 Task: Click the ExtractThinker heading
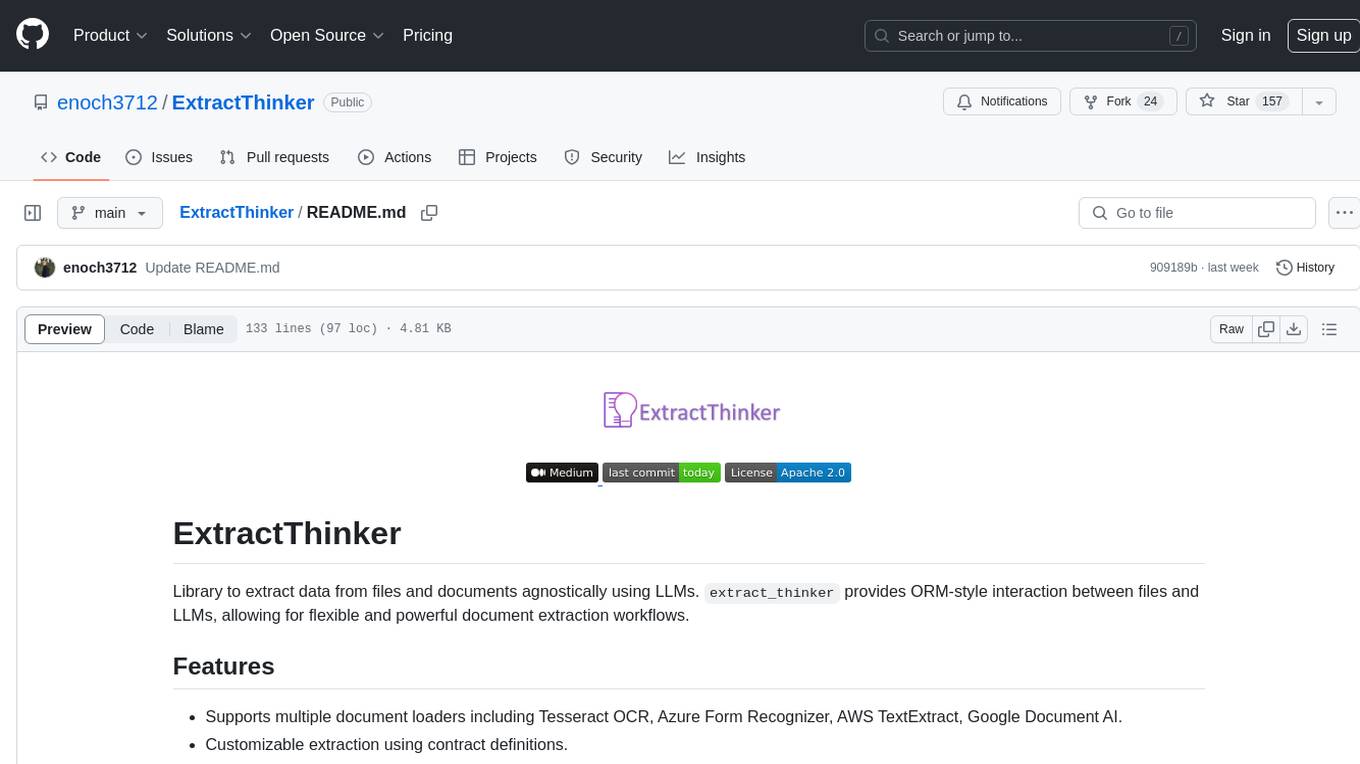pos(287,533)
